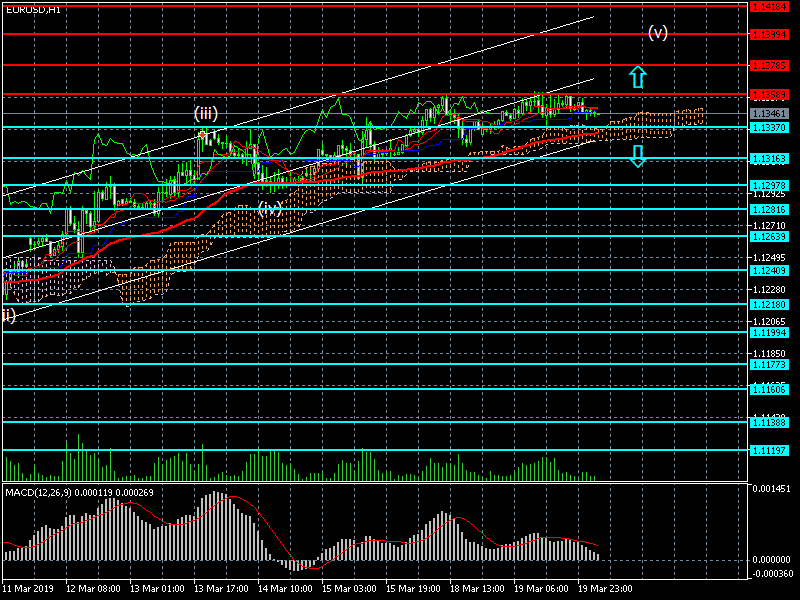Click the cyan 1.12978 price level label
Image resolution: width=800 pixels, height=600 pixels.
pyautogui.click(x=769, y=186)
